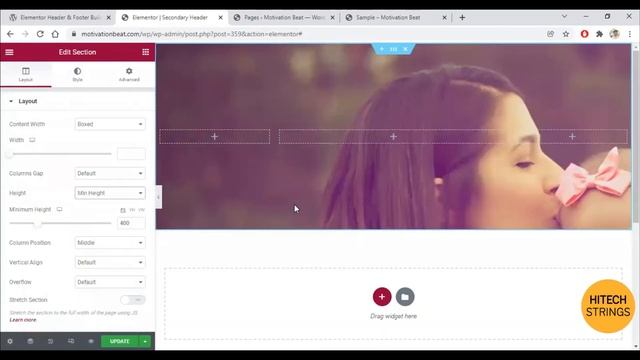Switch to Pages - Motivation Beat tab
The image size is (640, 360).
(284, 18)
